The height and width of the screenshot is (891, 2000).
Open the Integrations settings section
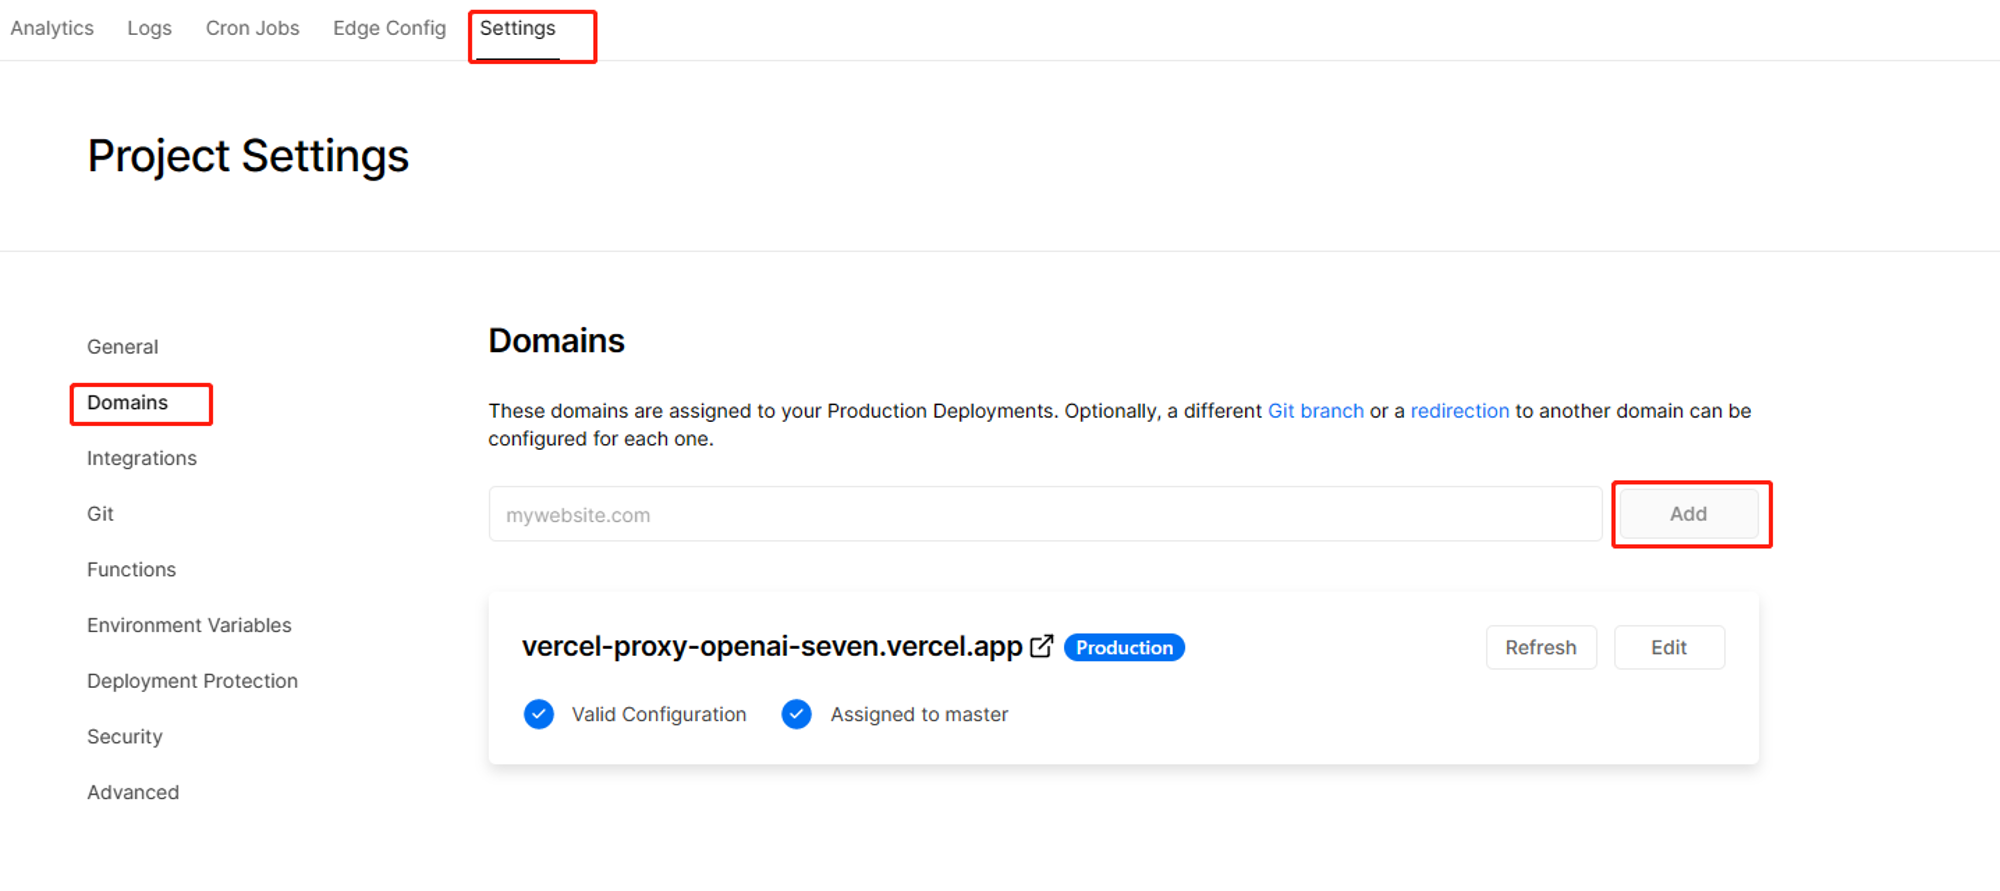click(142, 458)
